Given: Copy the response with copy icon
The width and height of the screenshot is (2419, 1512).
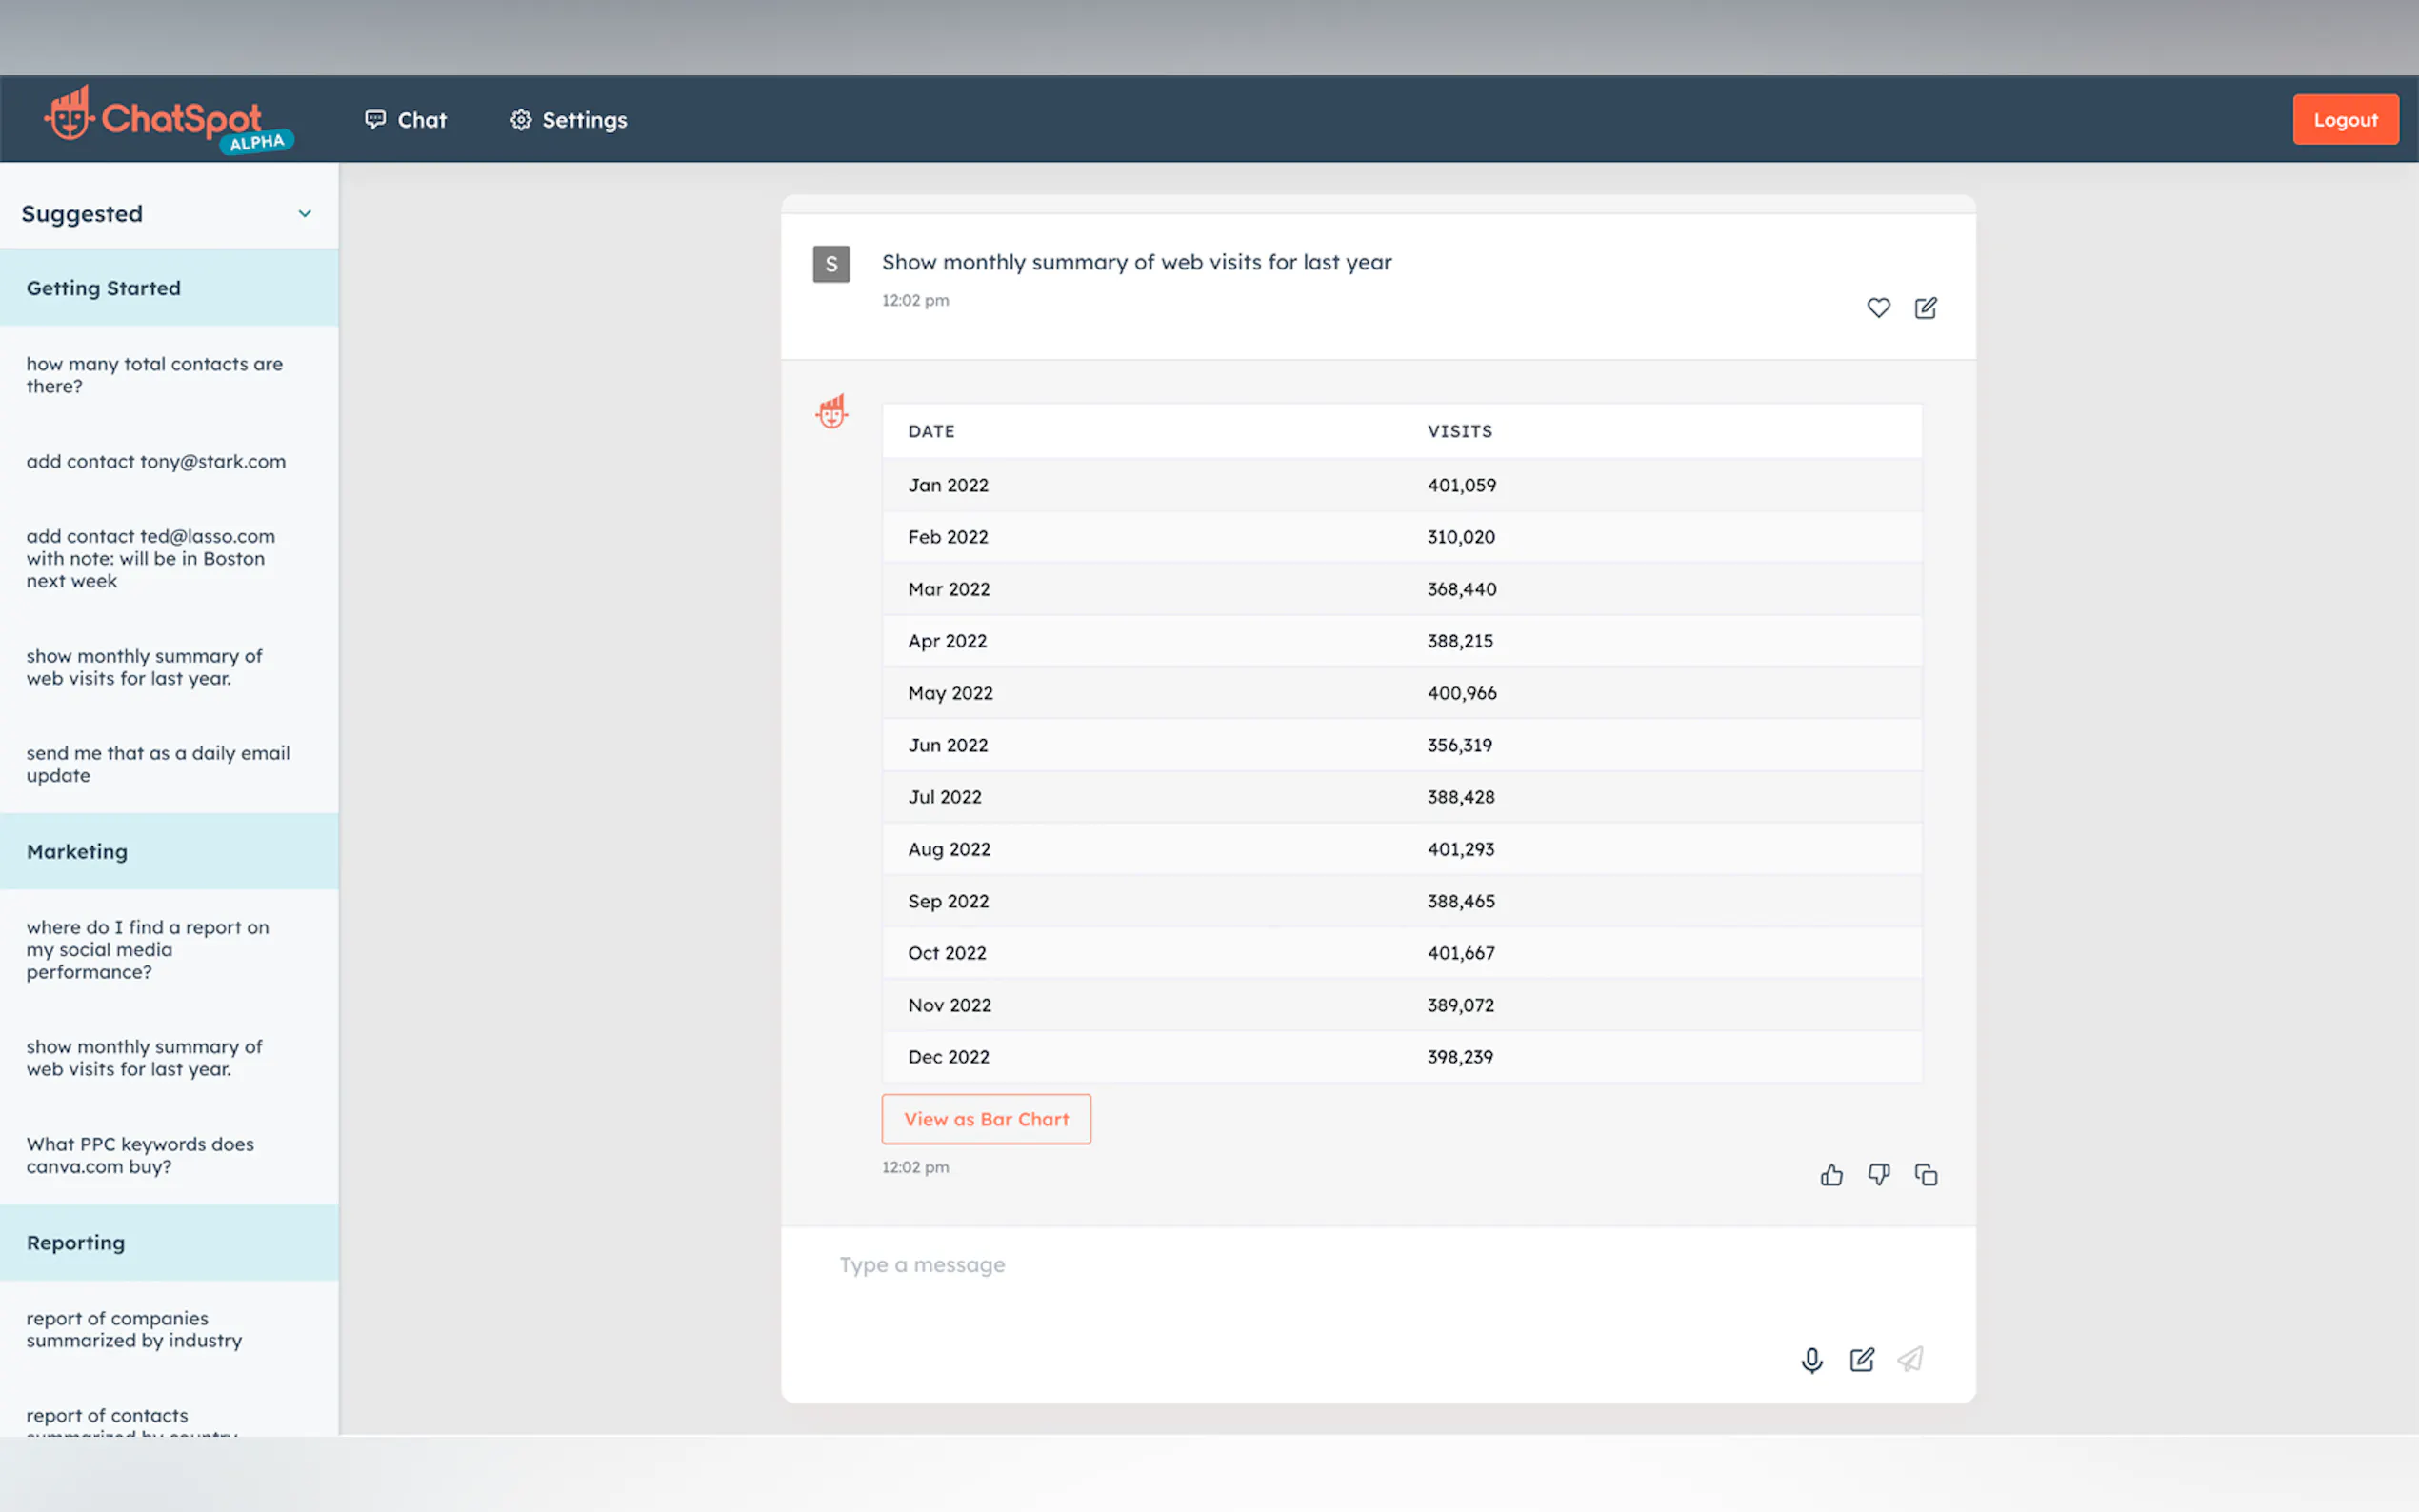Looking at the screenshot, I should [x=1925, y=1175].
